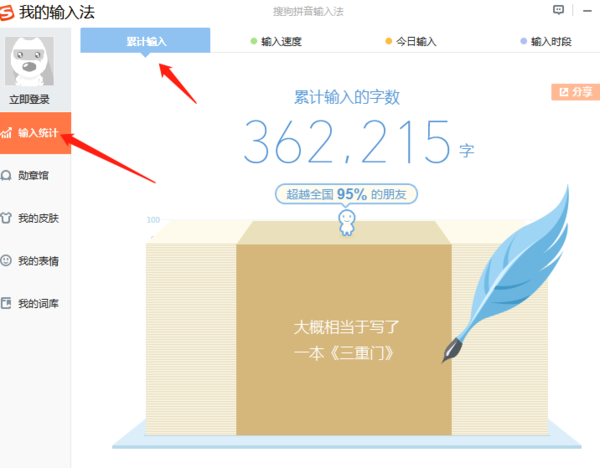
Task: Click the 立即登录 login link
Action: (29, 99)
